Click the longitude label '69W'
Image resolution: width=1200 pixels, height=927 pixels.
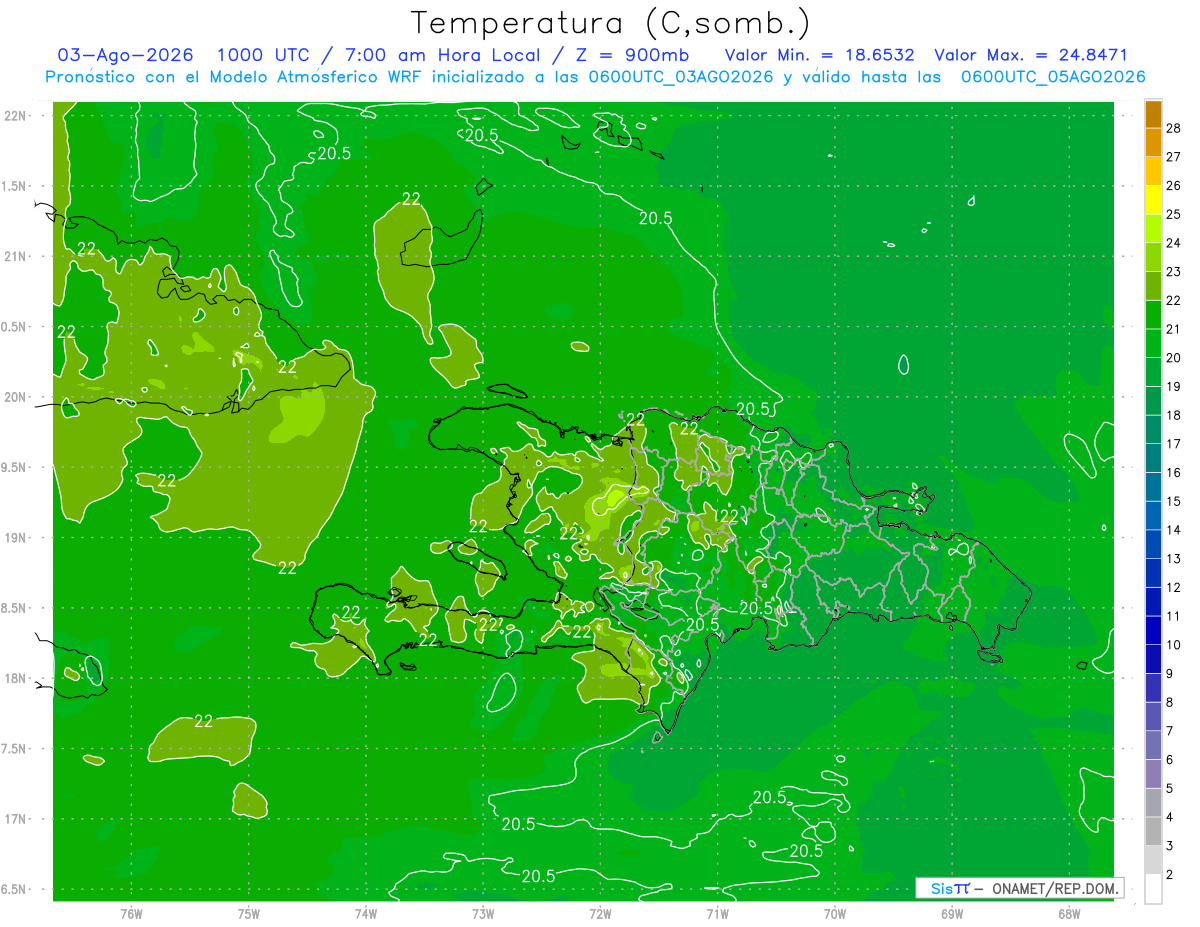click(x=952, y=914)
